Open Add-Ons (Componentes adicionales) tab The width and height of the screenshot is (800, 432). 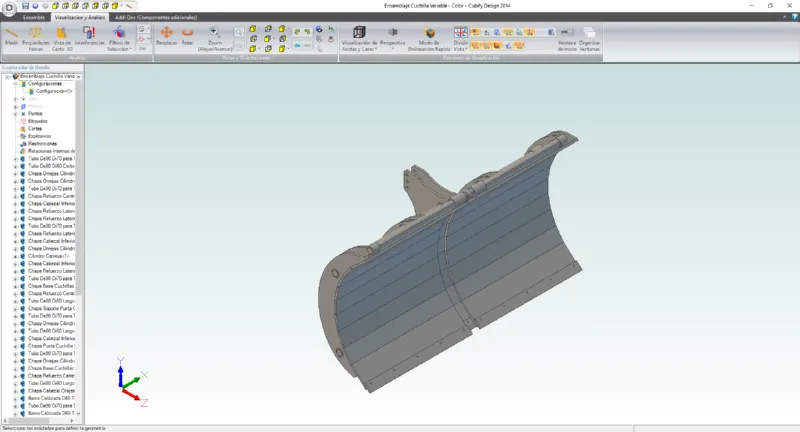(x=155, y=18)
